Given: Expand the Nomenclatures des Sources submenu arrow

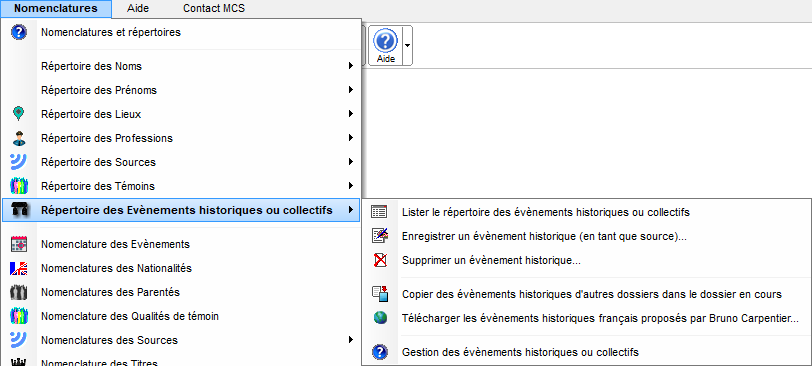Looking at the screenshot, I should pos(351,340).
